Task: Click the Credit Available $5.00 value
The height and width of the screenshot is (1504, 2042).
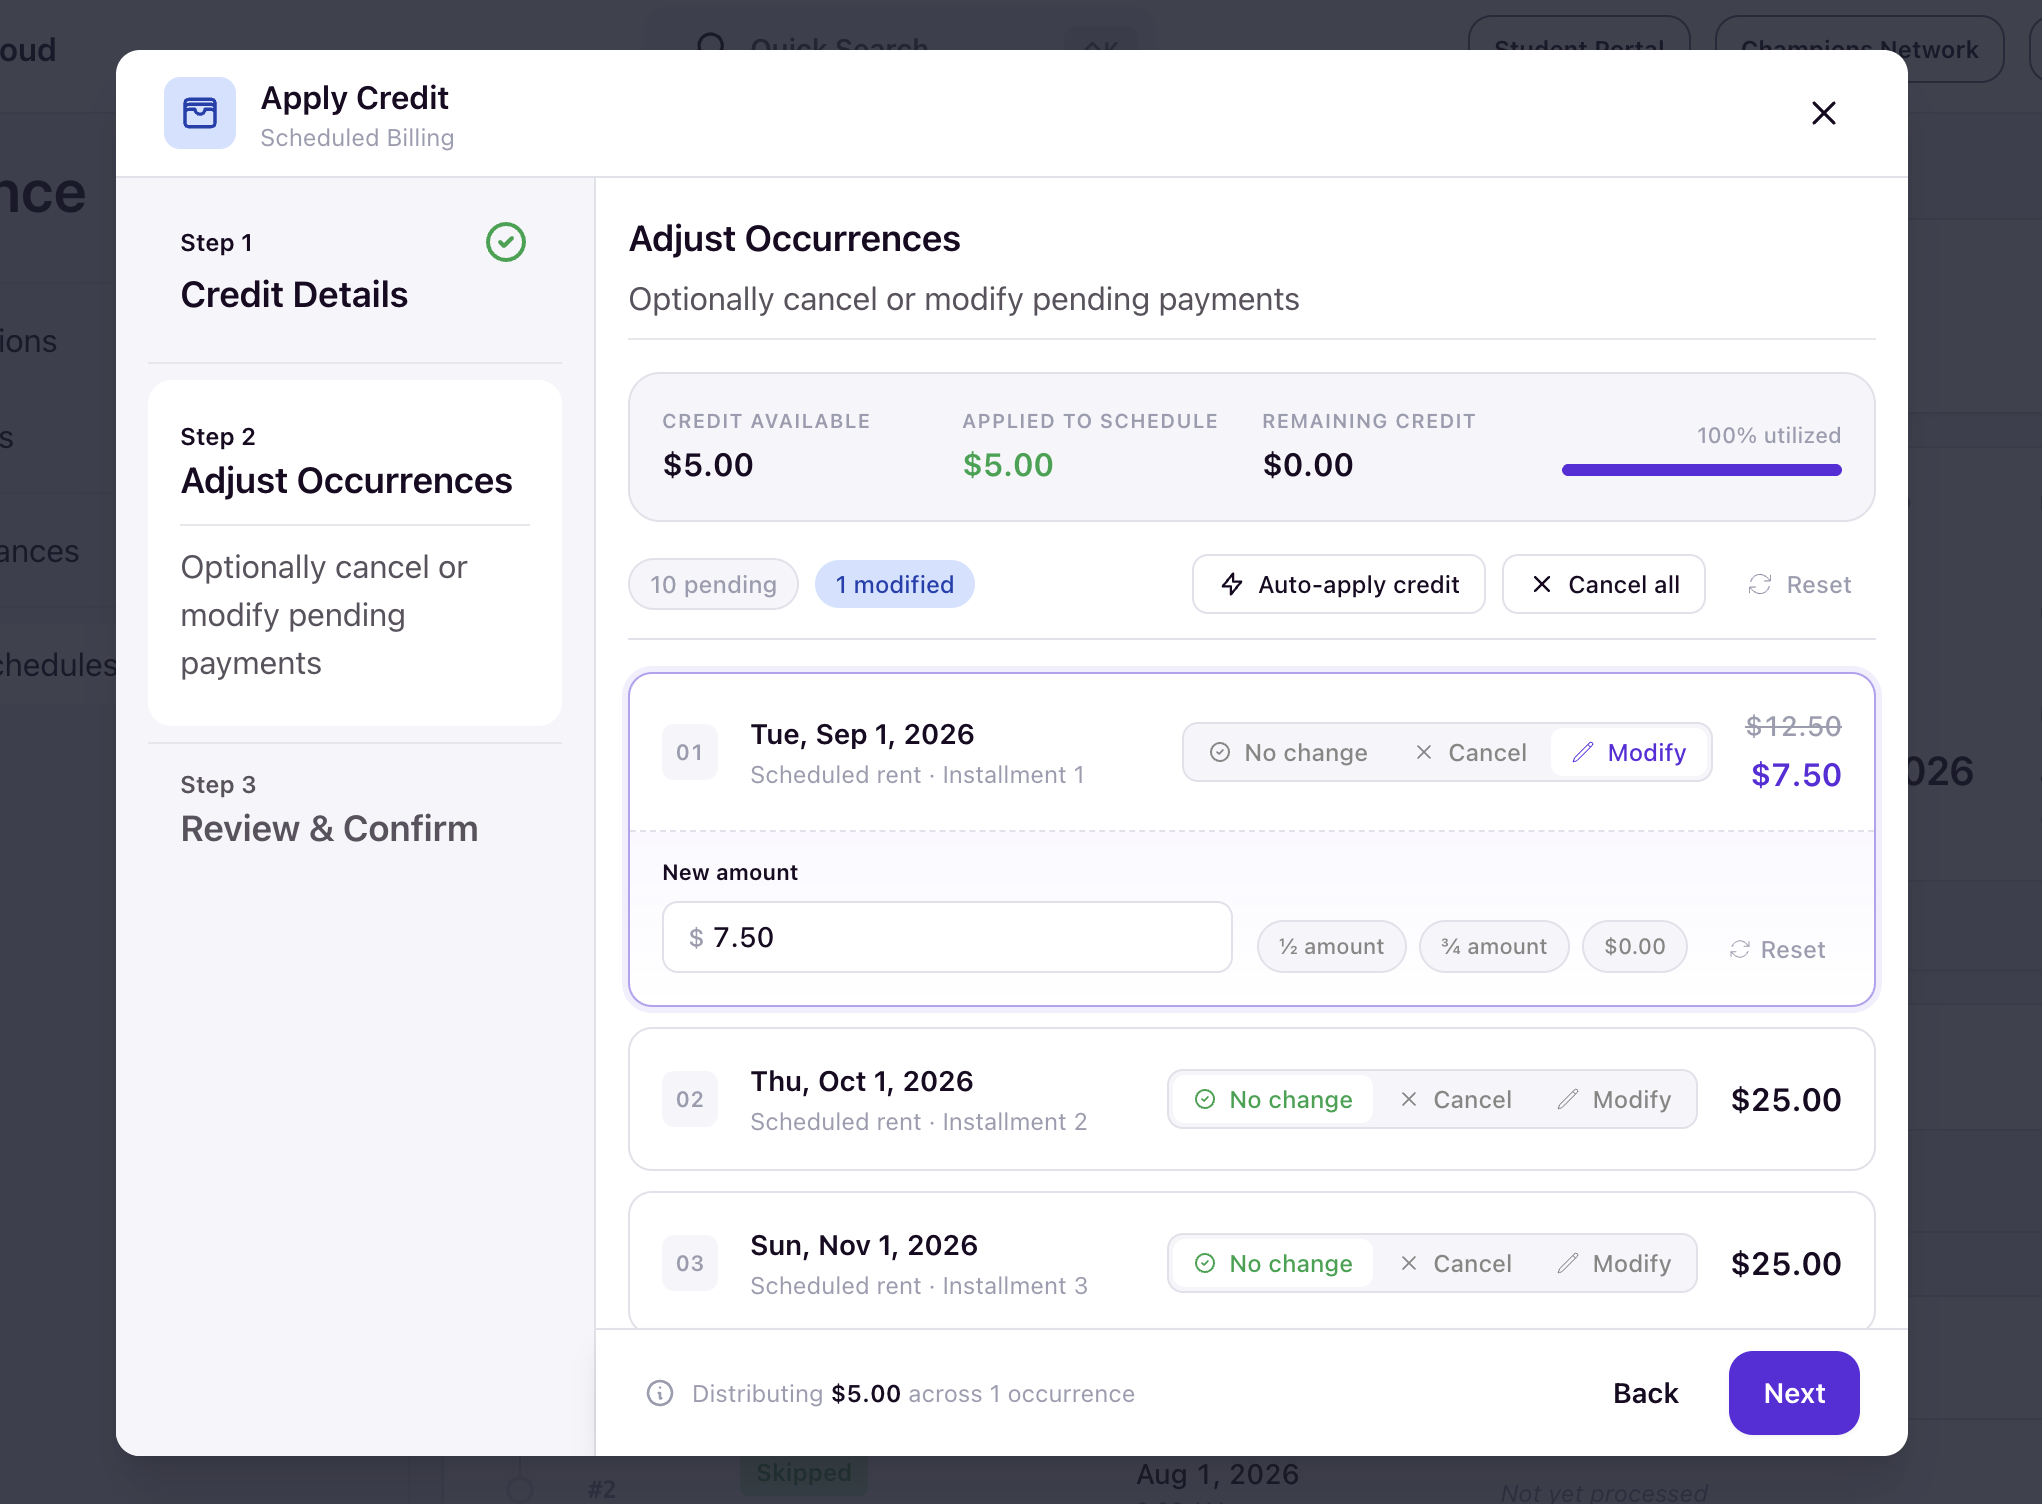Action: tap(708, 465)
